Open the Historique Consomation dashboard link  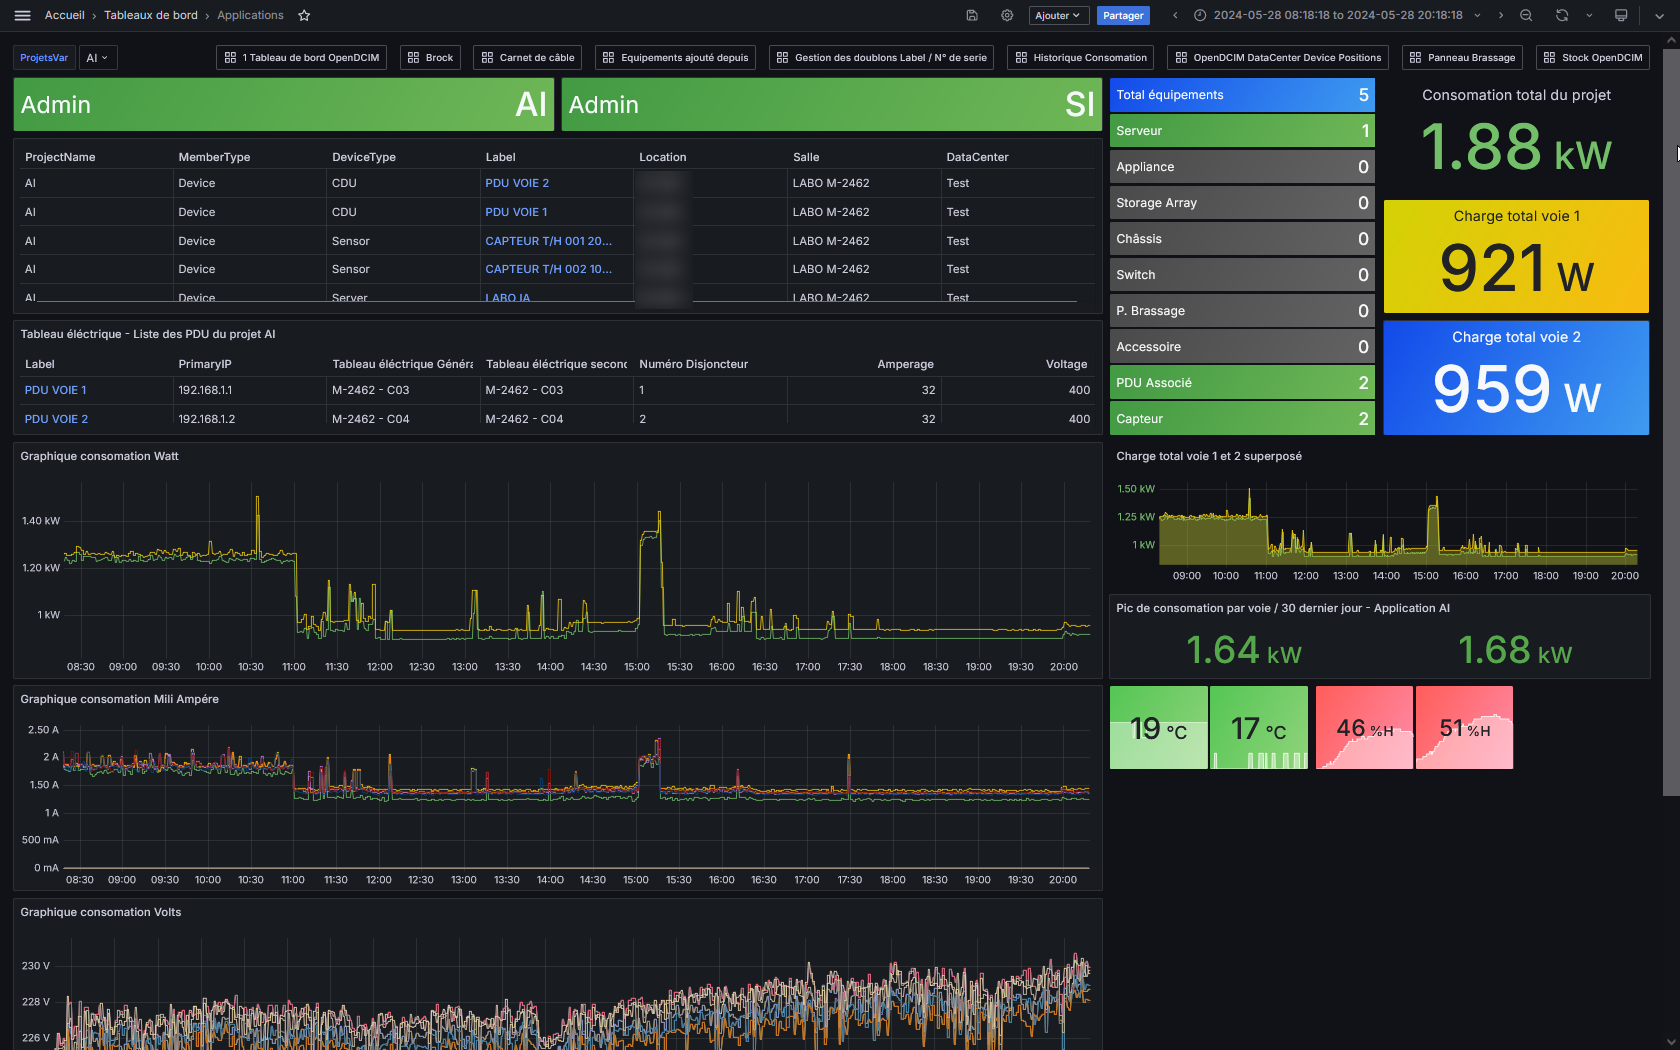click(x=1080, y=58)
